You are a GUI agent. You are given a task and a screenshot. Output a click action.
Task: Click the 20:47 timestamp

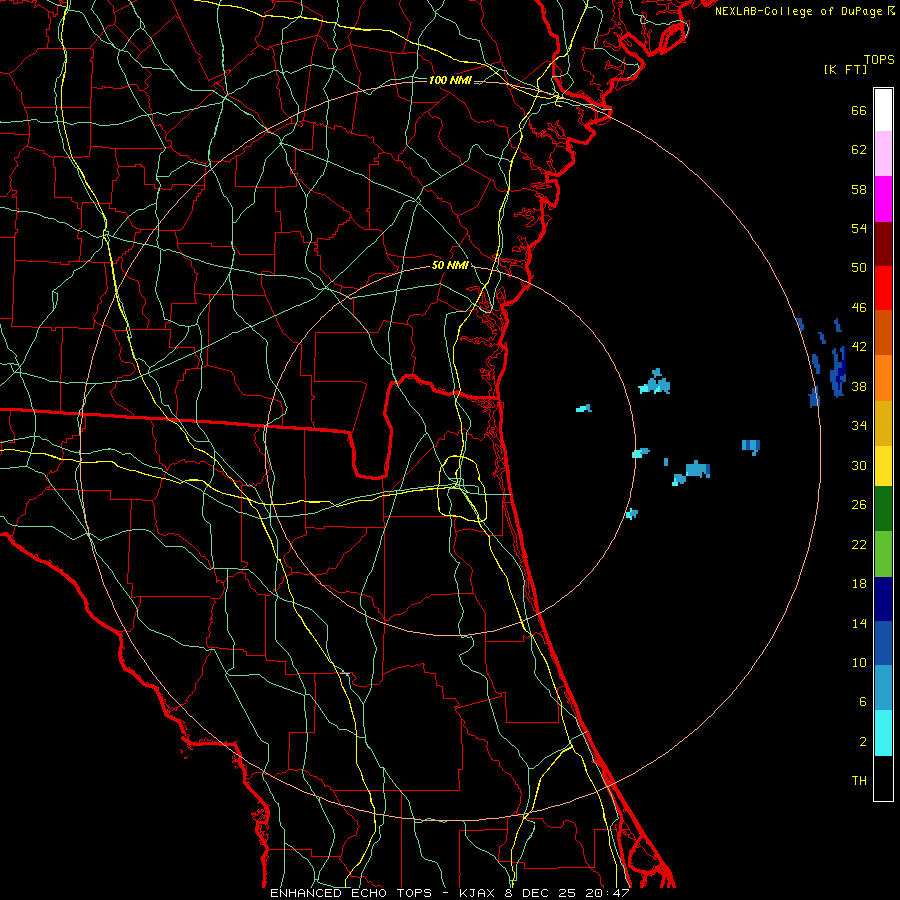coord(607,893)
